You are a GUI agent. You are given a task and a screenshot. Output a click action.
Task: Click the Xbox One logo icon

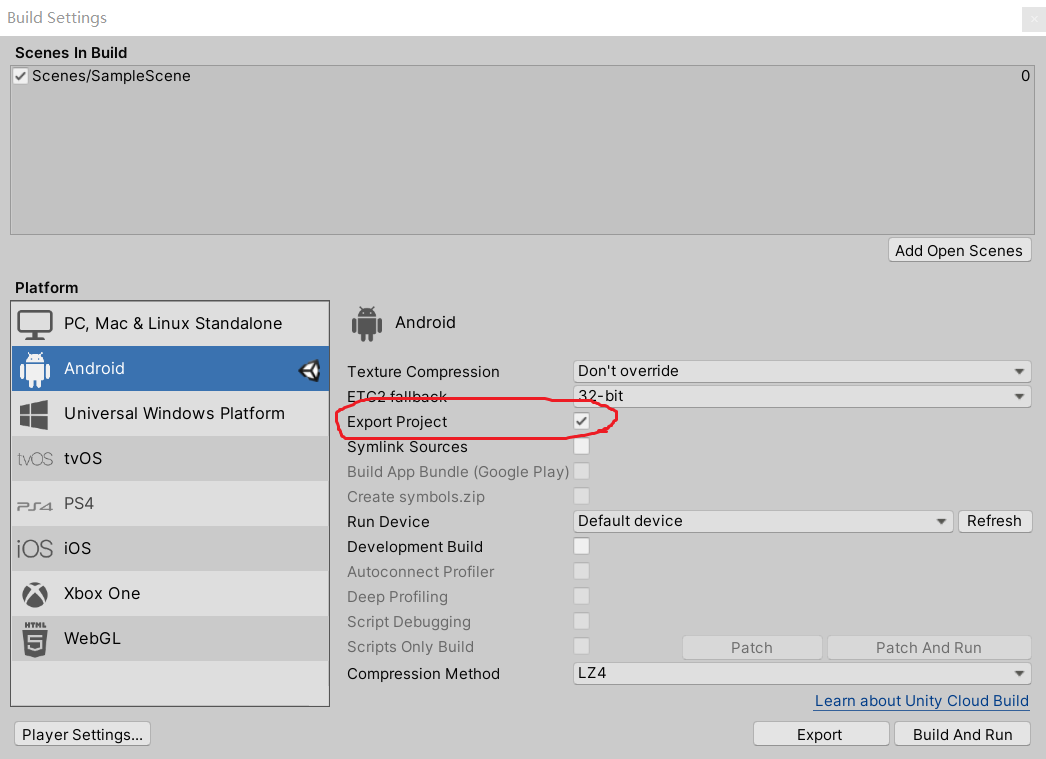35,594
